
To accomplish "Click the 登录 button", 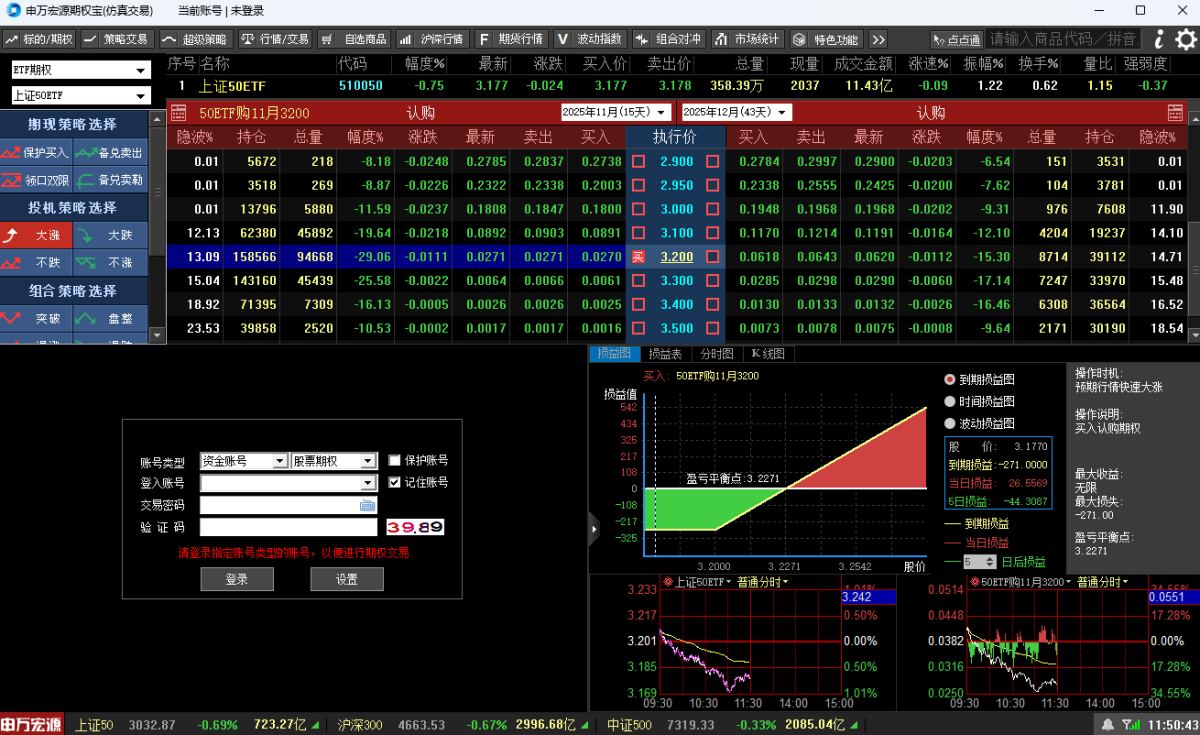I will [x=236, y=579].
